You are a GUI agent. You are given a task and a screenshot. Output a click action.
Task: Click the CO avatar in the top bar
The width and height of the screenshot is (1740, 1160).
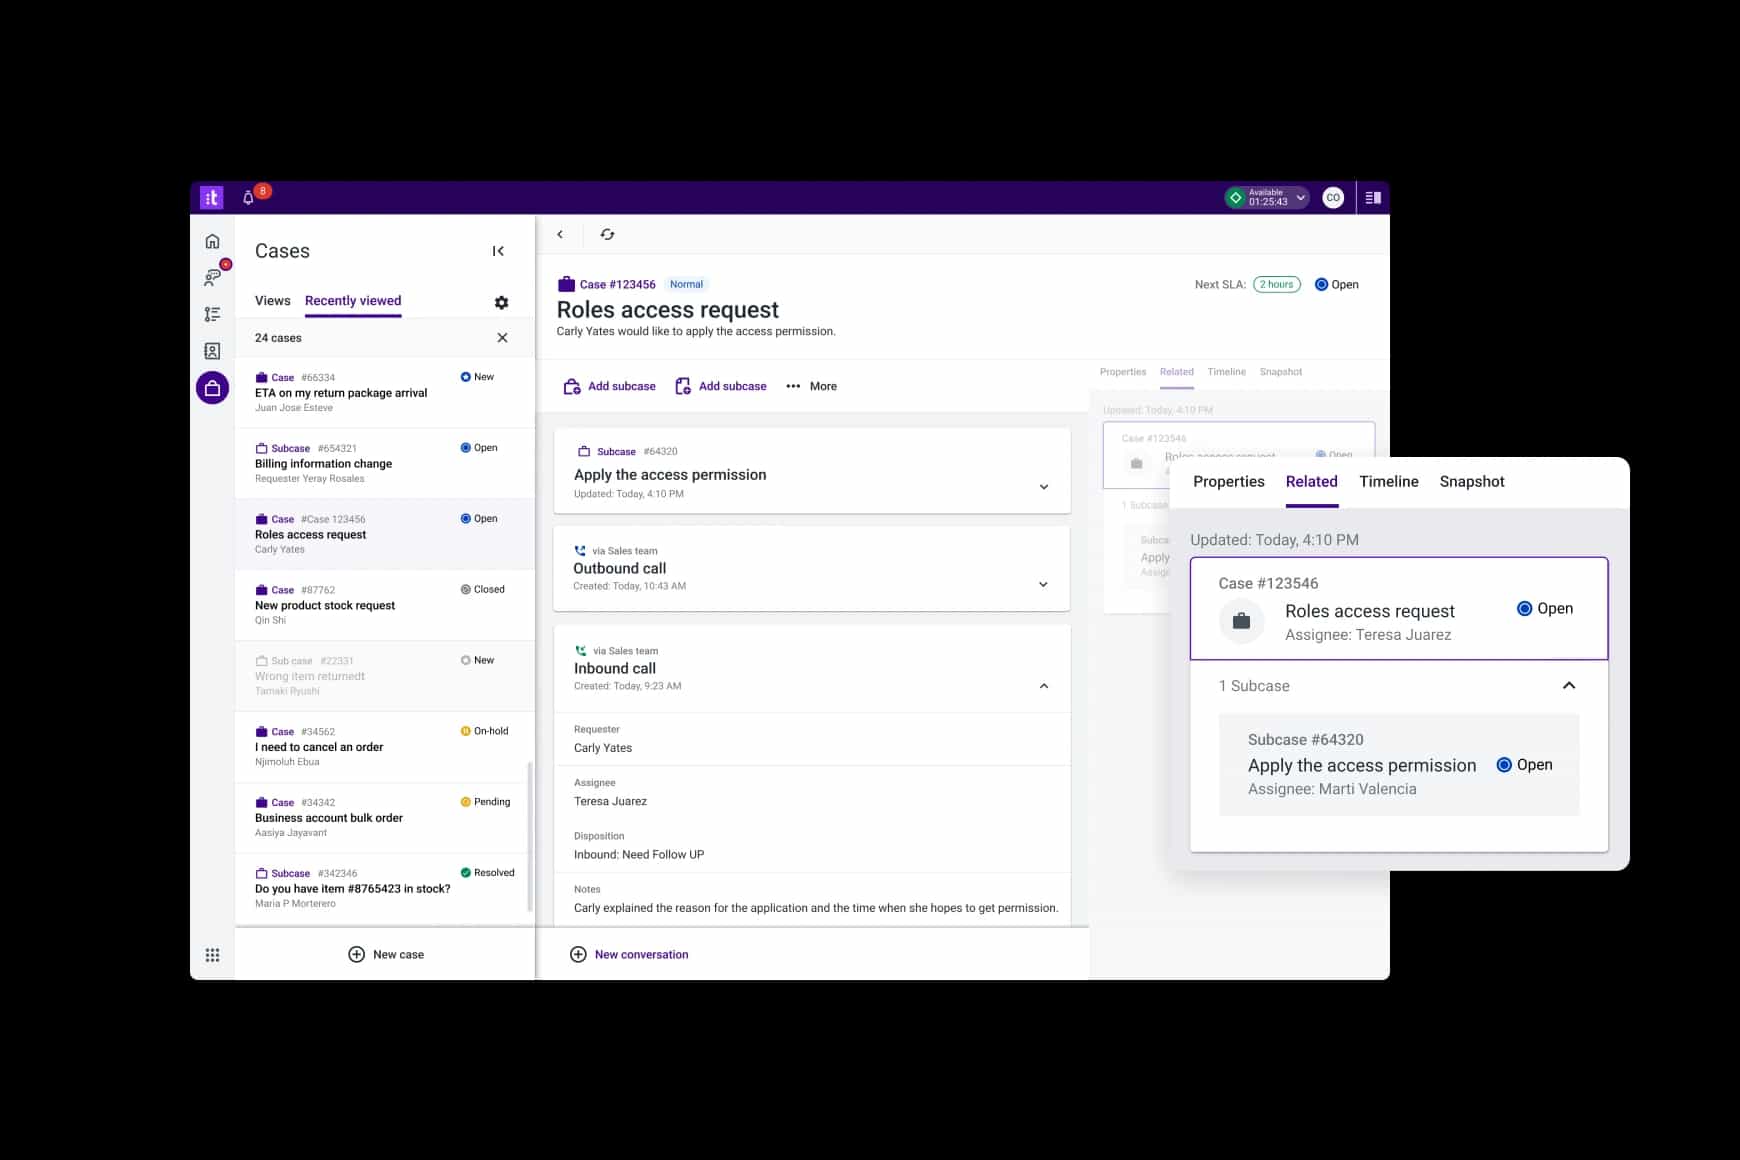pos(1333,197)
